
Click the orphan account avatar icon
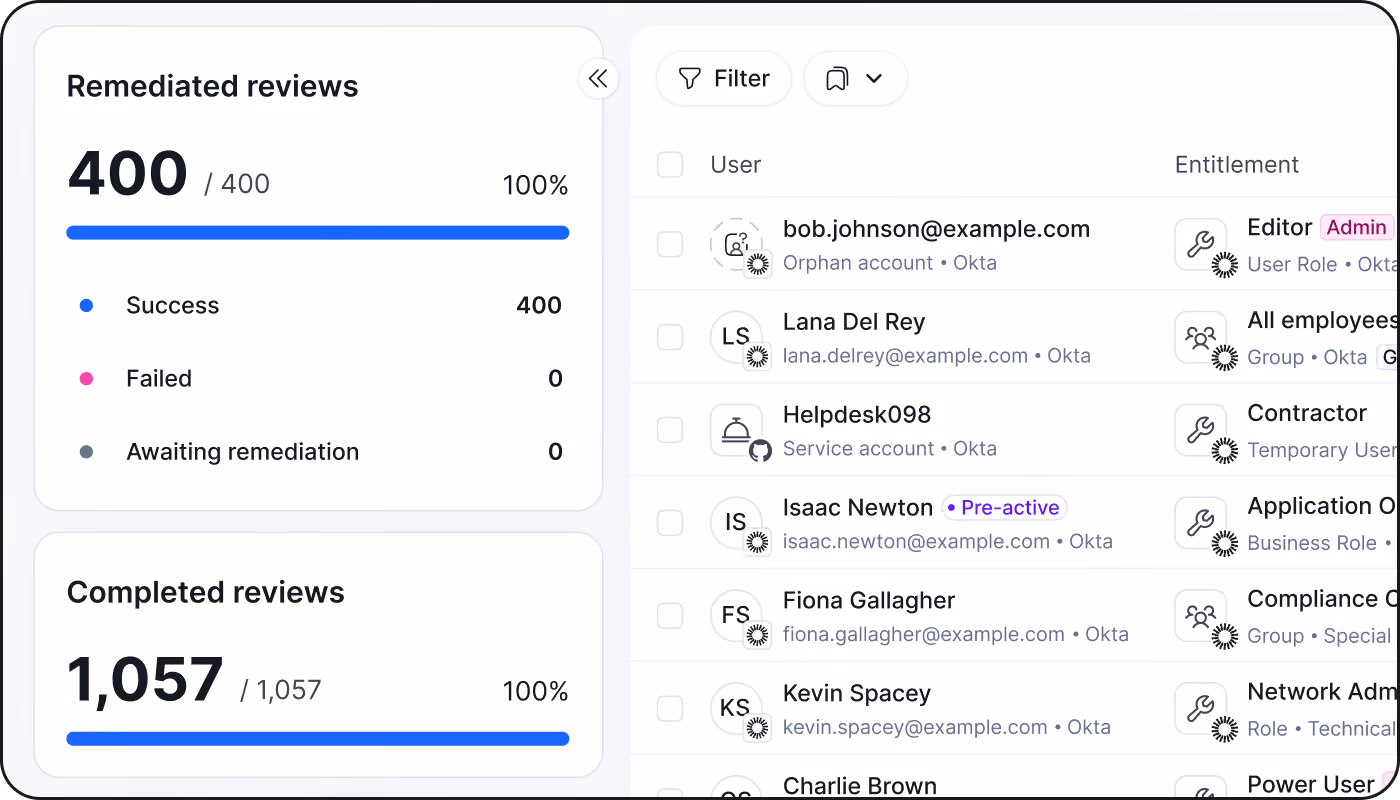[x=736, y=244]
